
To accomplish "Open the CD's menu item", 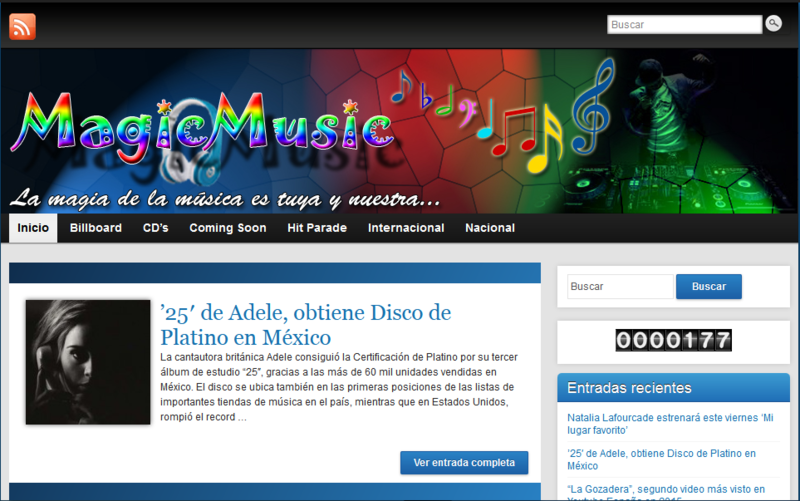I will (156, 228).
